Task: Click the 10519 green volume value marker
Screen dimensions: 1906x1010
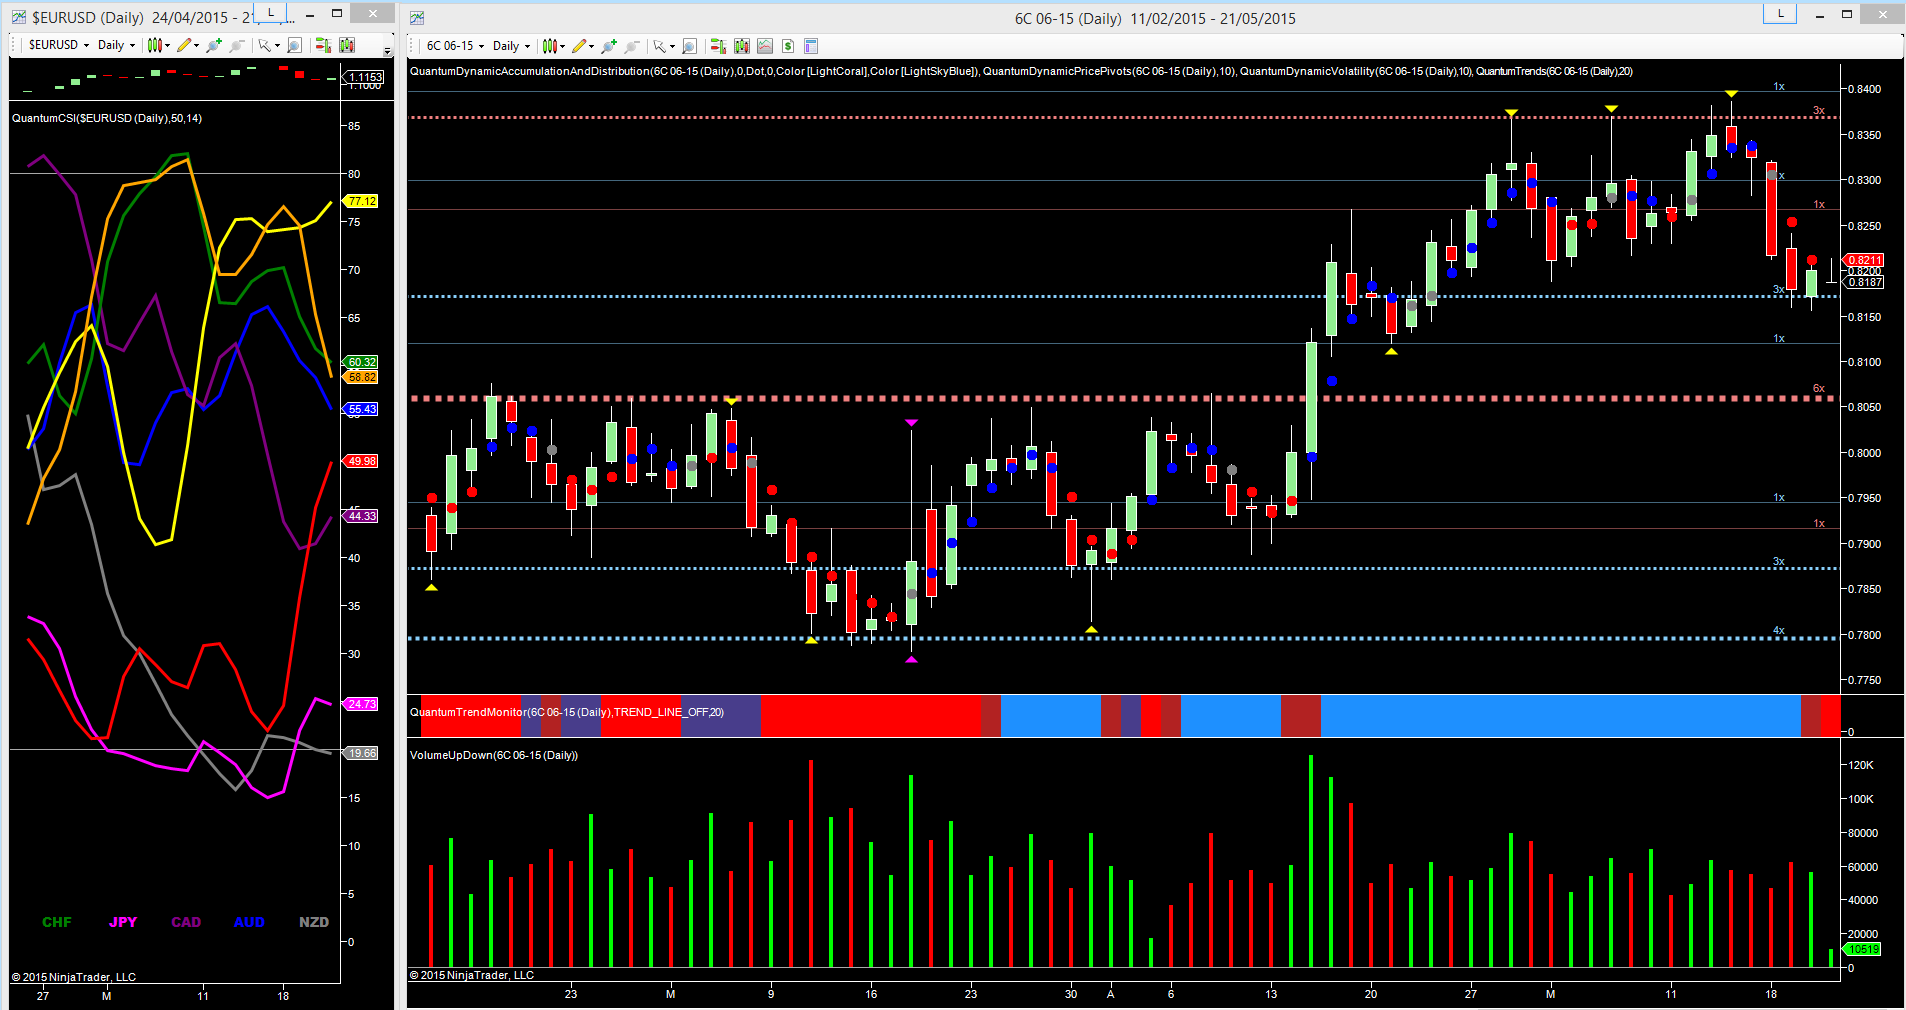Action: point(1862,949)
